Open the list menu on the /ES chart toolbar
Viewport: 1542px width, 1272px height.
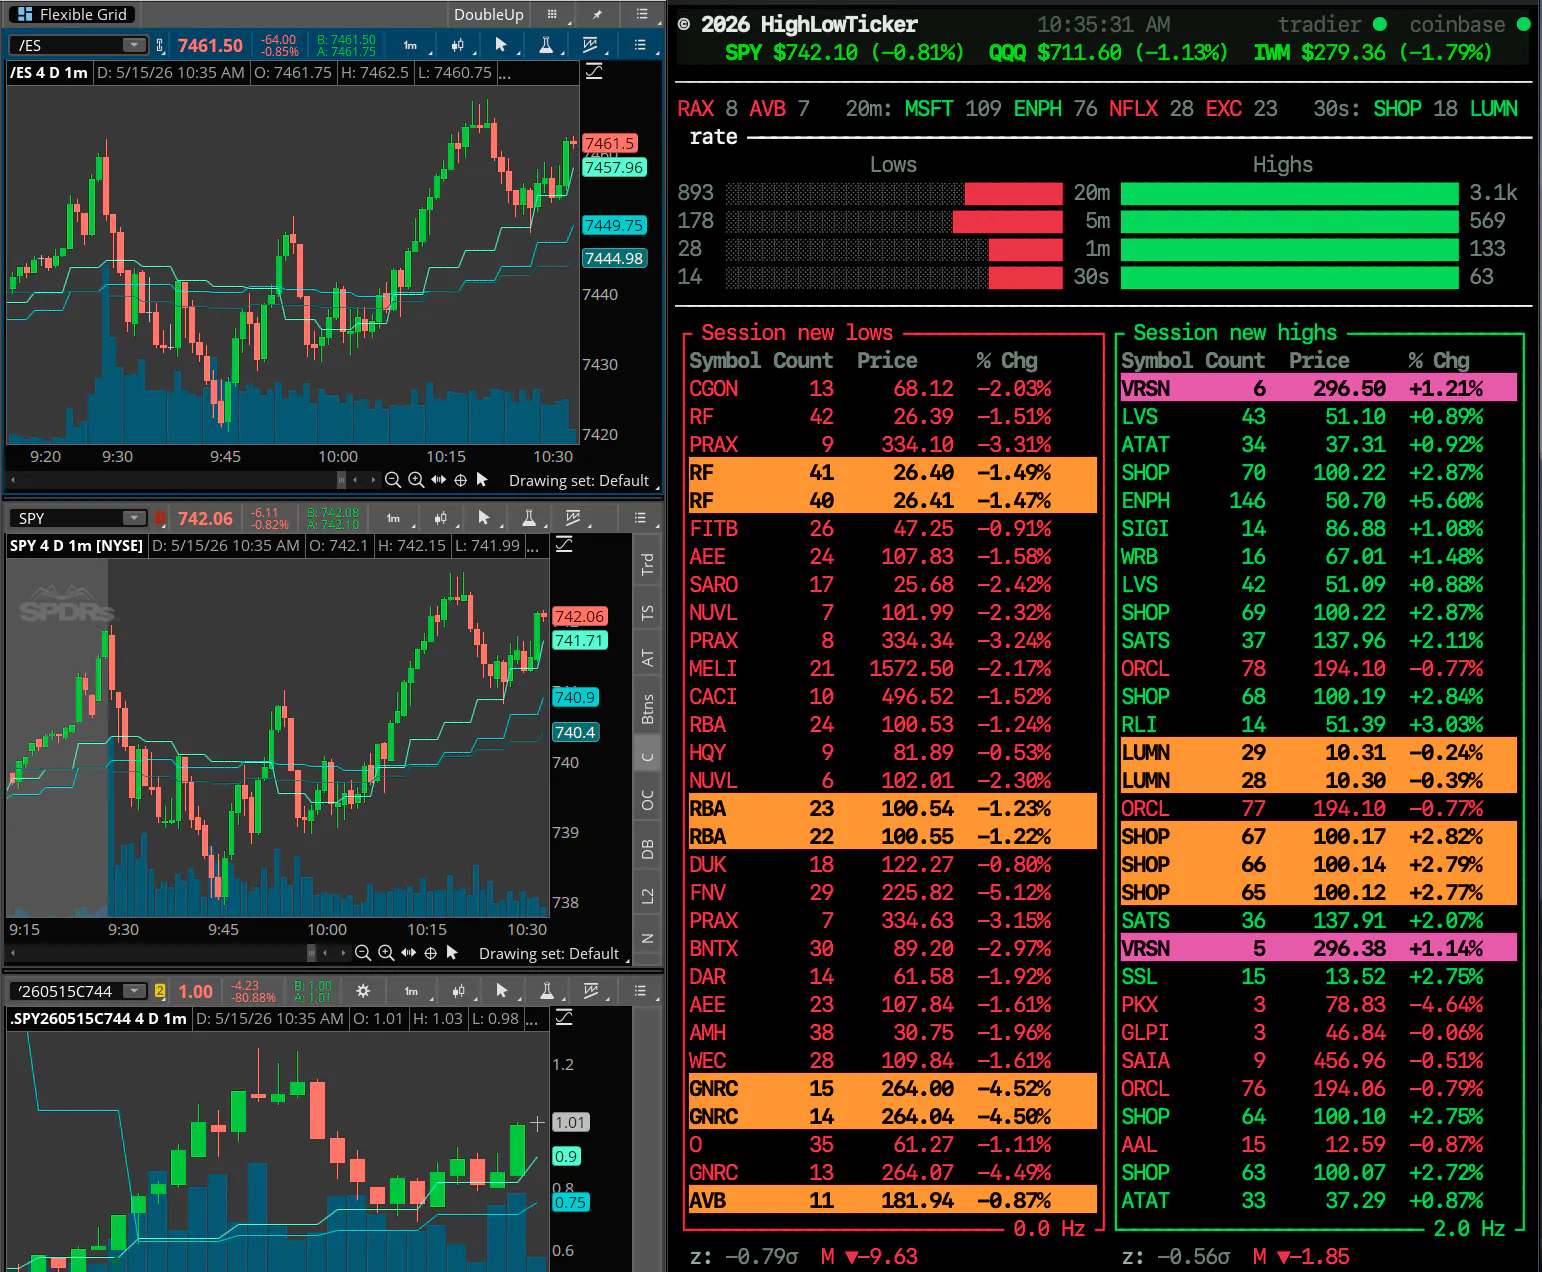point(641,45)
